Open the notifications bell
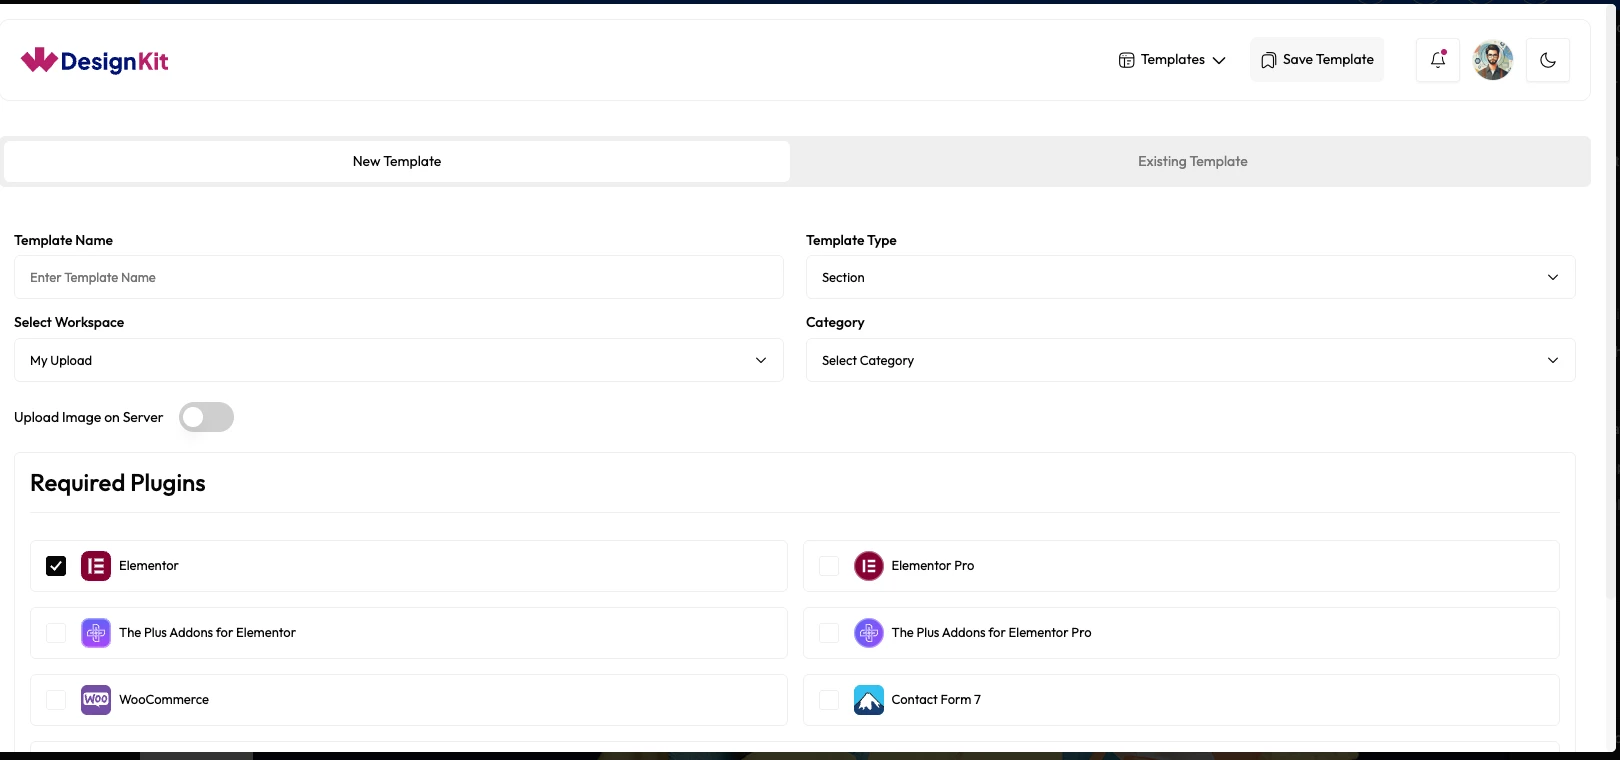 1438,60
